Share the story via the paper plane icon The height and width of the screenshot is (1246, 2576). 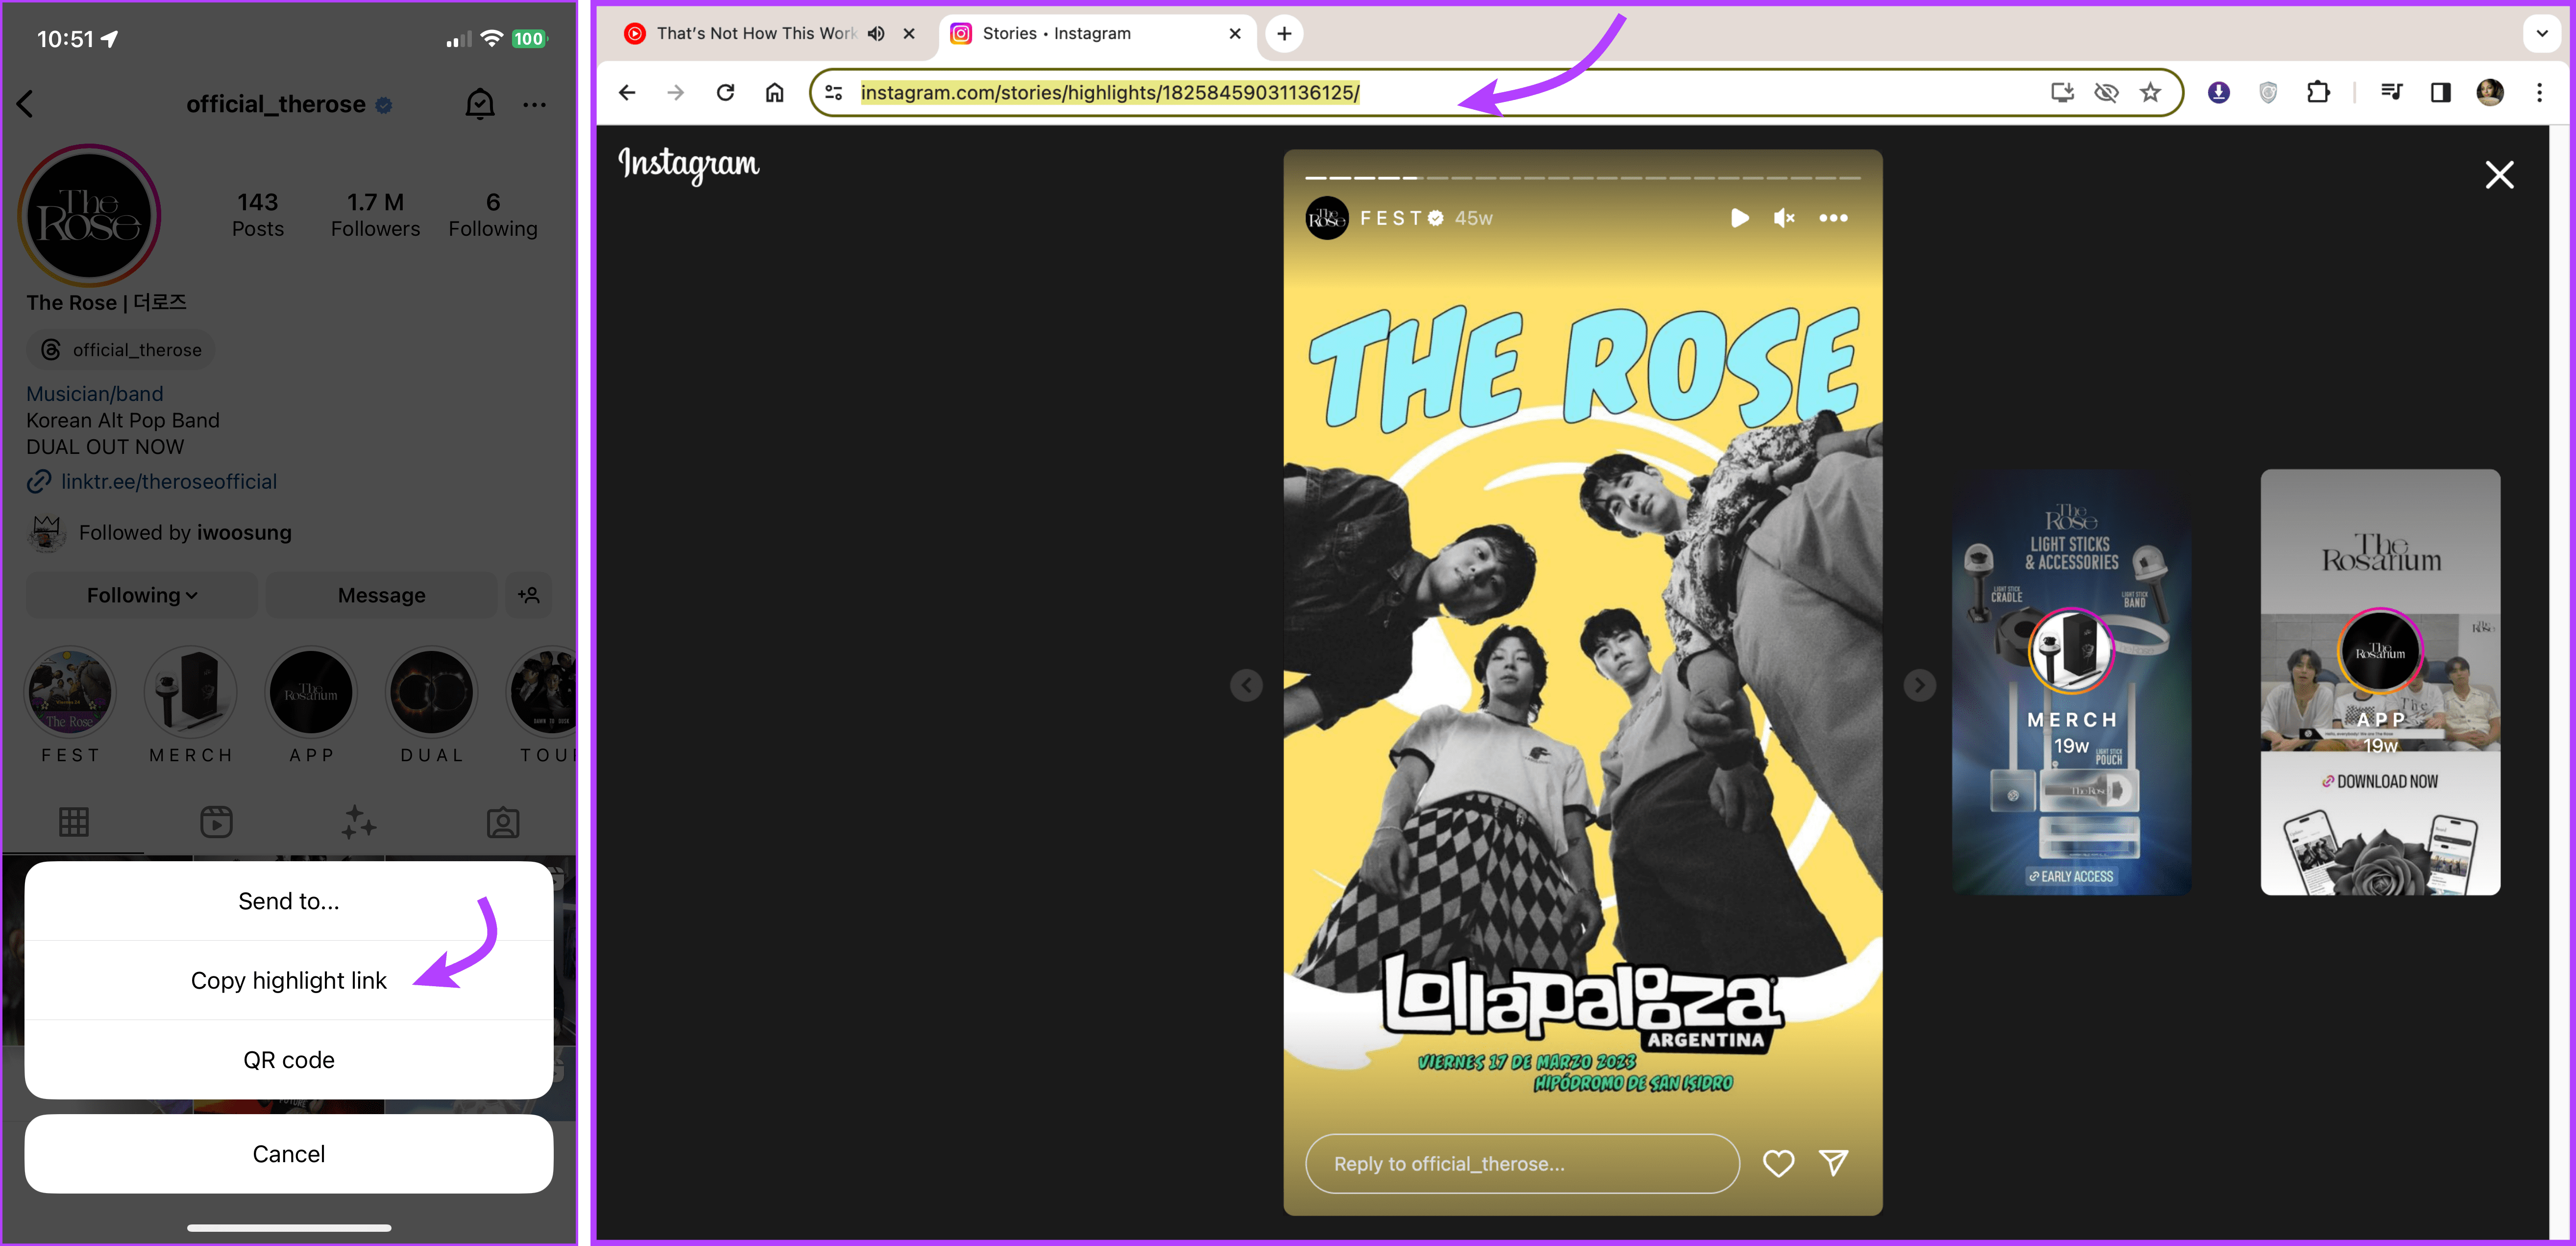pos(1833,1163)
